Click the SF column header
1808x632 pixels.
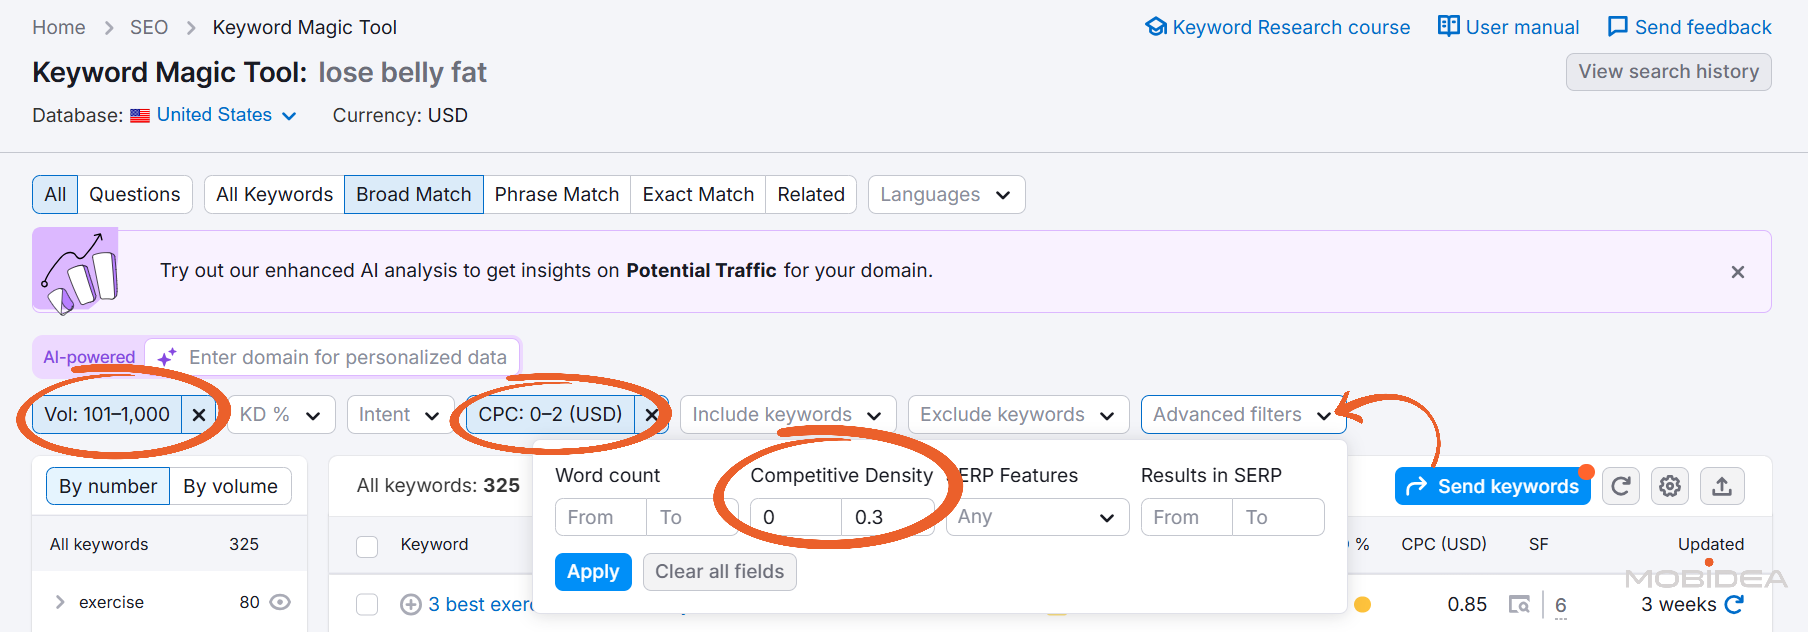1538,544
